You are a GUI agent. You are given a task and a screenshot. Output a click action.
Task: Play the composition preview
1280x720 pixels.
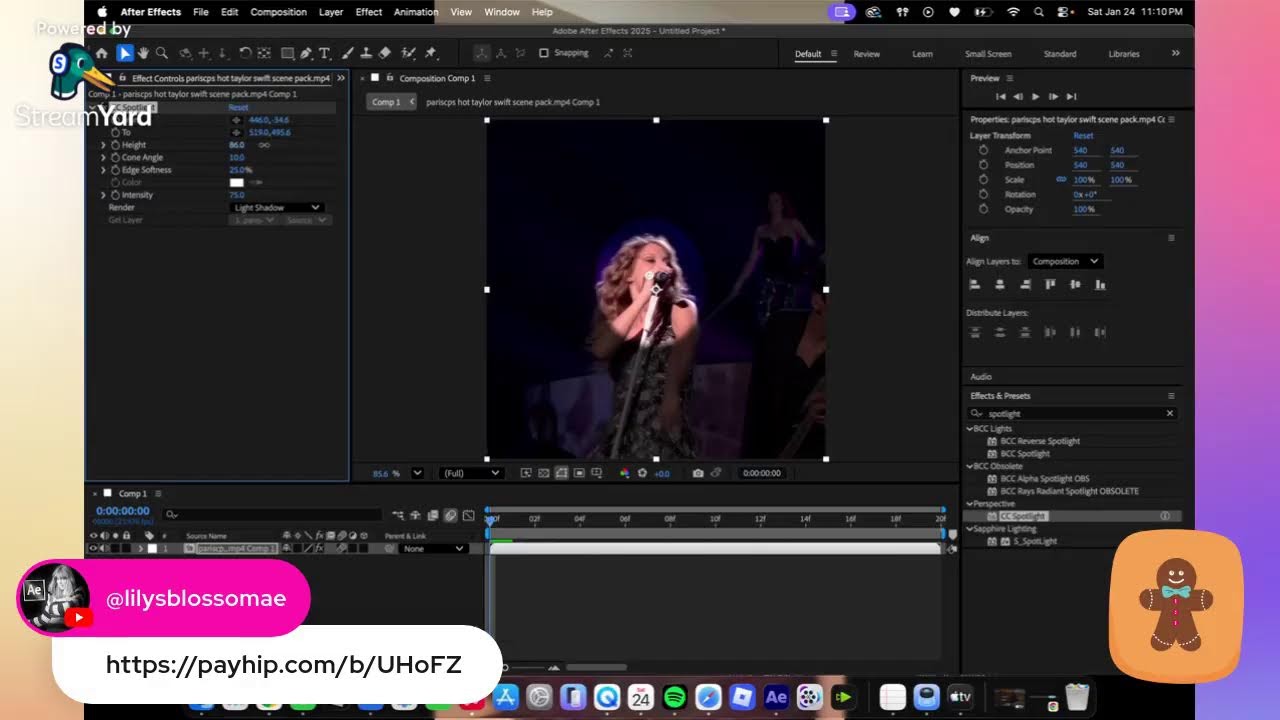(1035, 97)
